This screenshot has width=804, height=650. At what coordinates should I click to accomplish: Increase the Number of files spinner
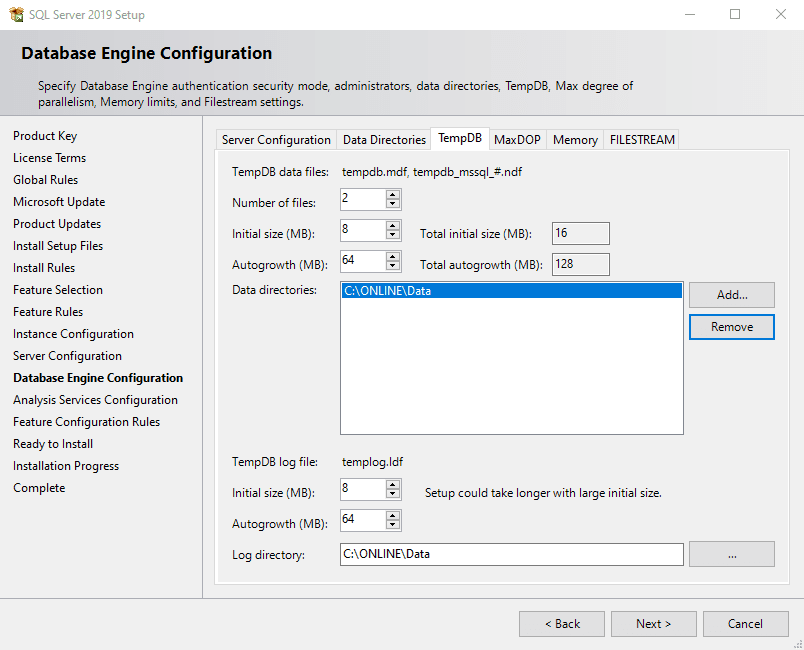[x=393, y=195]
